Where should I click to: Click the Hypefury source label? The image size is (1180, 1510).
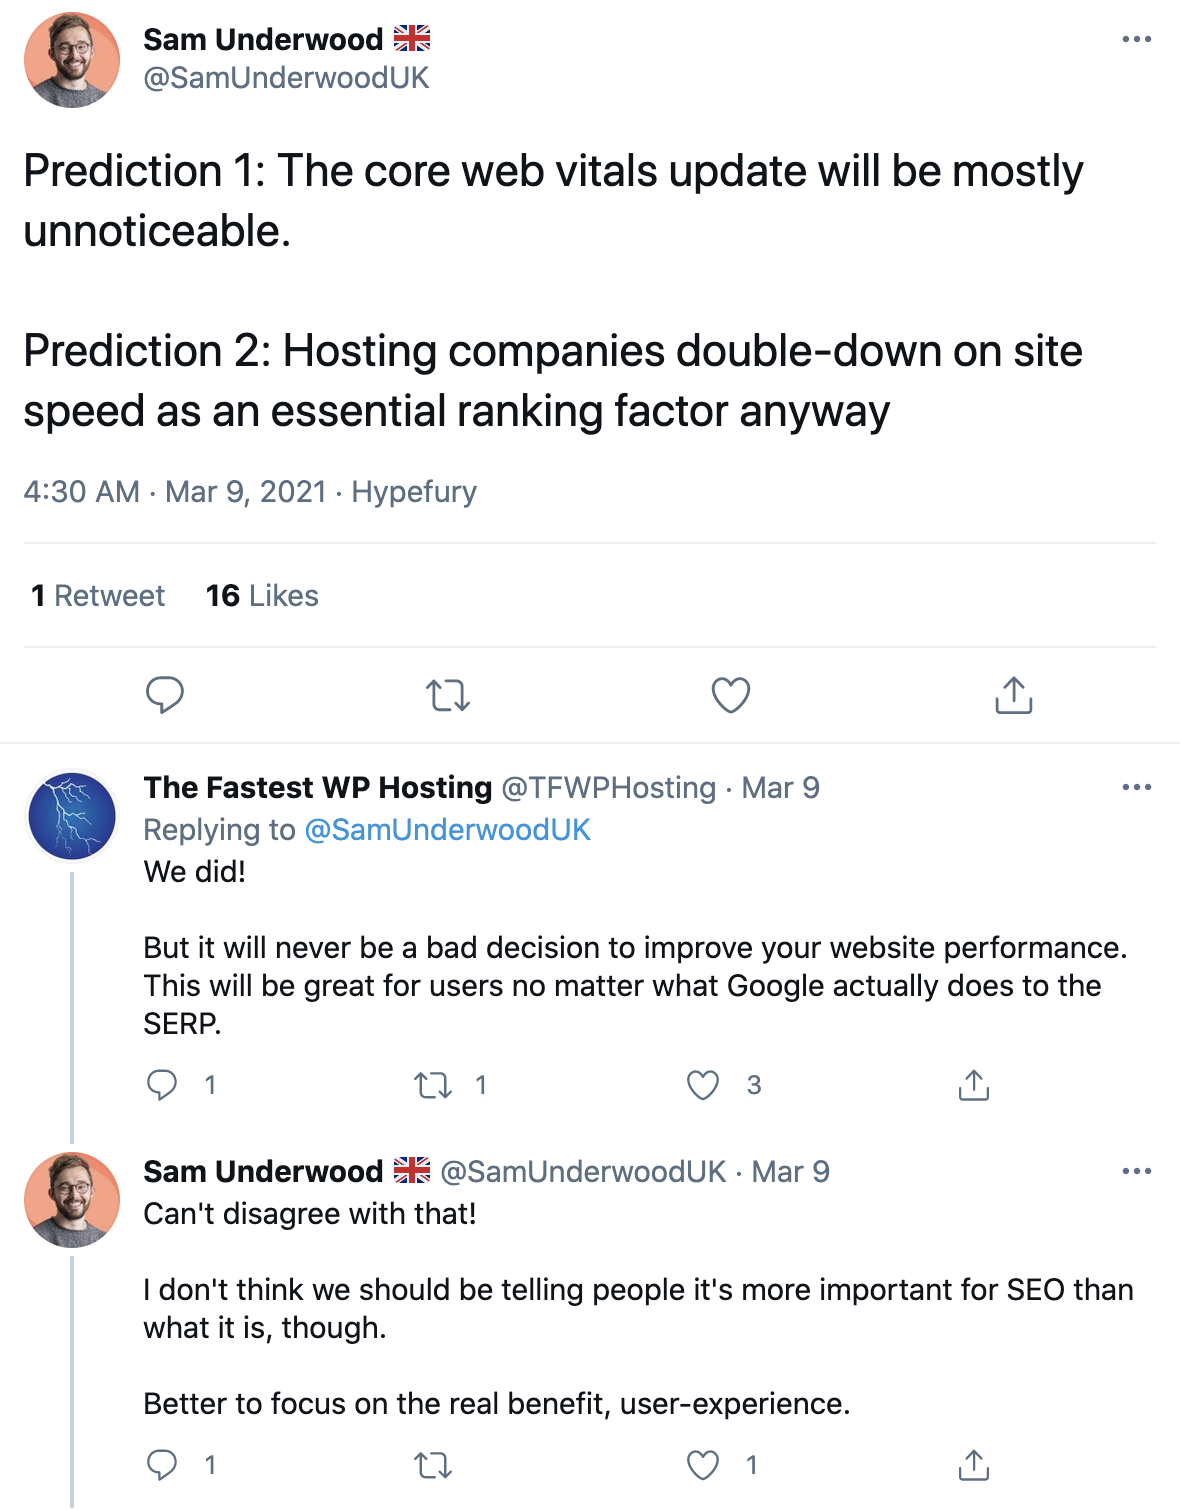click(x=414, y=492)
